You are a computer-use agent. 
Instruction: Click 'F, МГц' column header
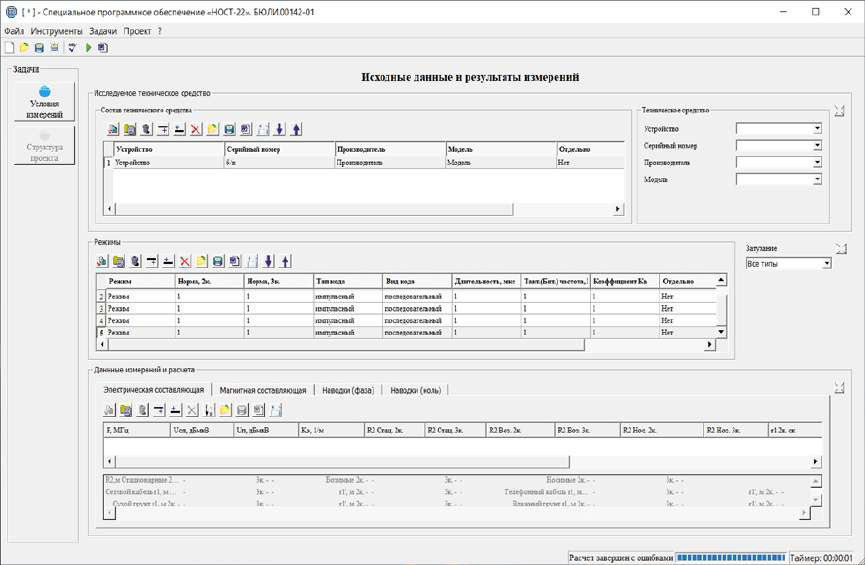pos(137,430)
